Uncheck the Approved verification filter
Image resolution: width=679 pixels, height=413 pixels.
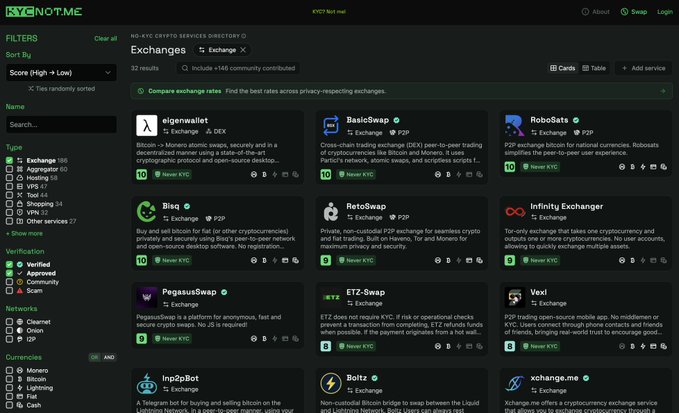[9, 273]
